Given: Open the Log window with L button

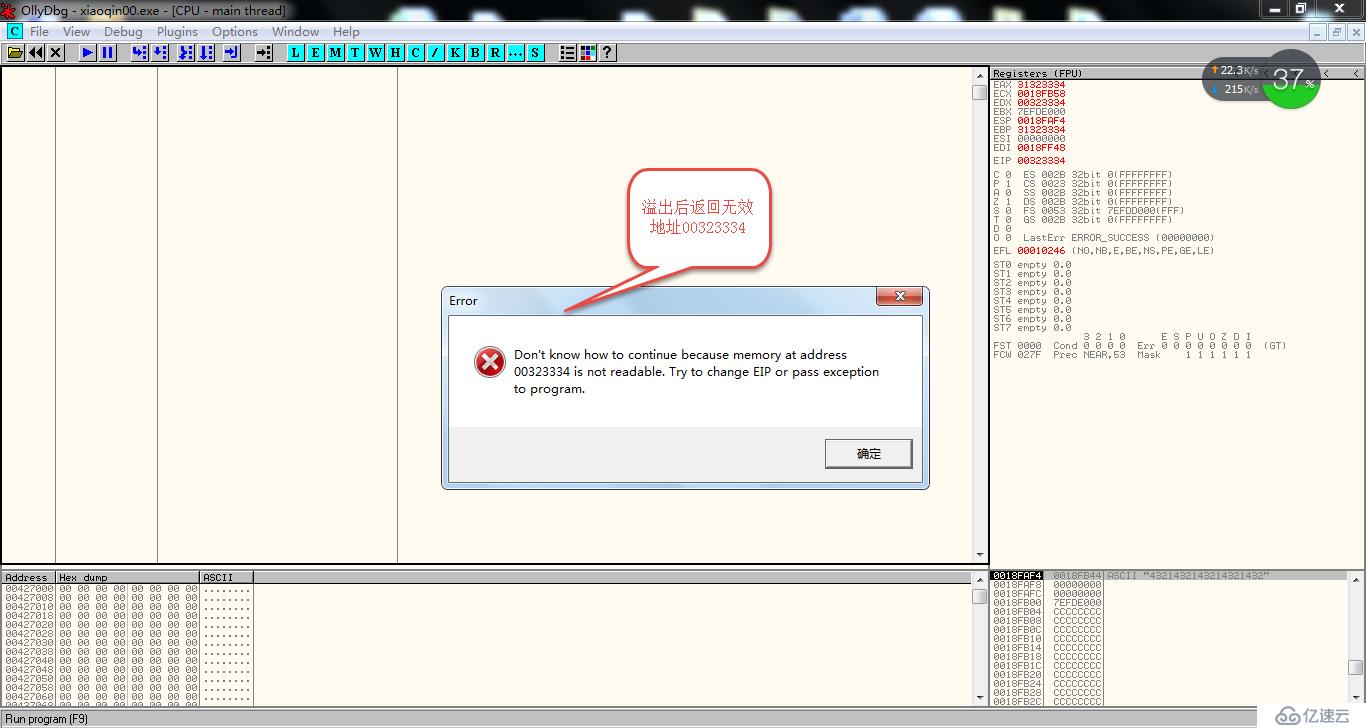Looking at the screenshot, I should coord(296,53).
